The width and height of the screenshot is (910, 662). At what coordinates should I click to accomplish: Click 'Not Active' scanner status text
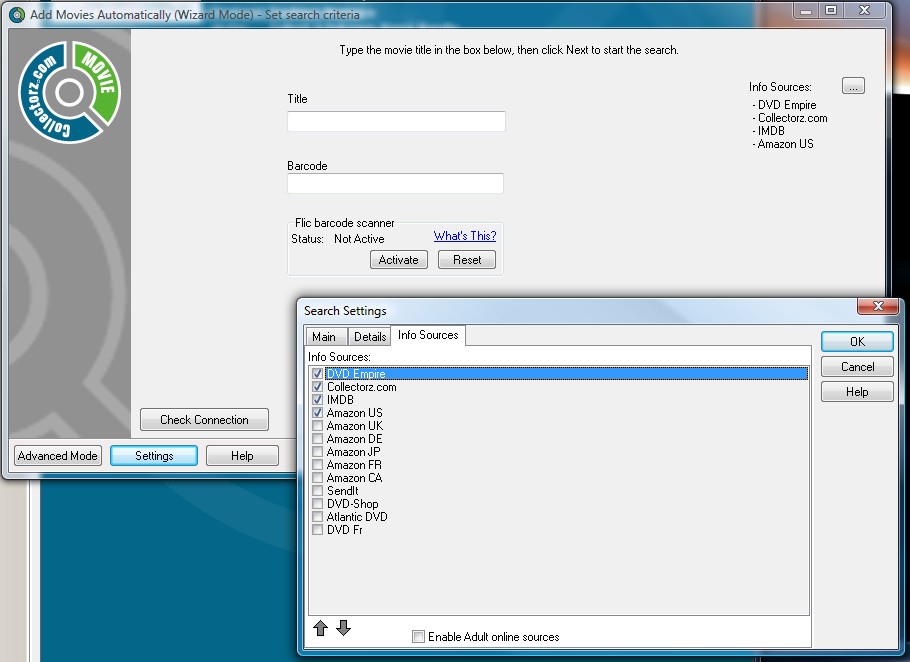pos(359,238)
